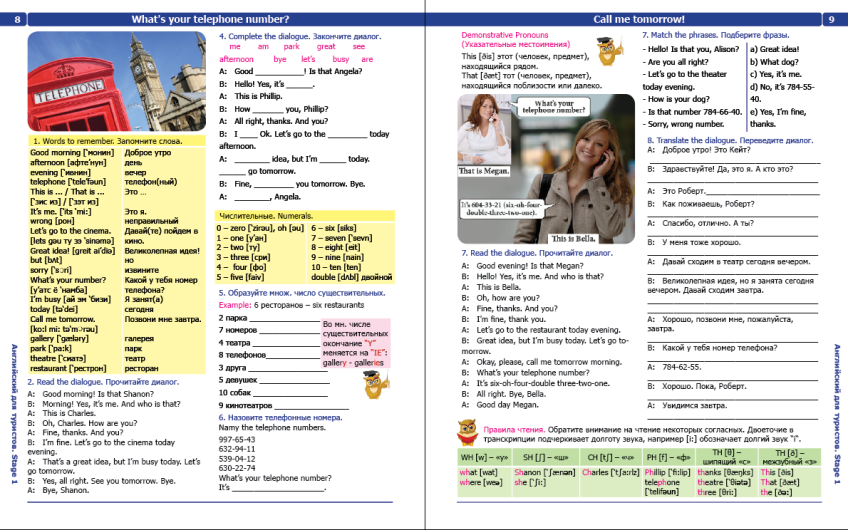The height and width of the screenshot is (530, 848).
Task: Click the 'What's your telephone number?' speech bubble
Action: 553,107
